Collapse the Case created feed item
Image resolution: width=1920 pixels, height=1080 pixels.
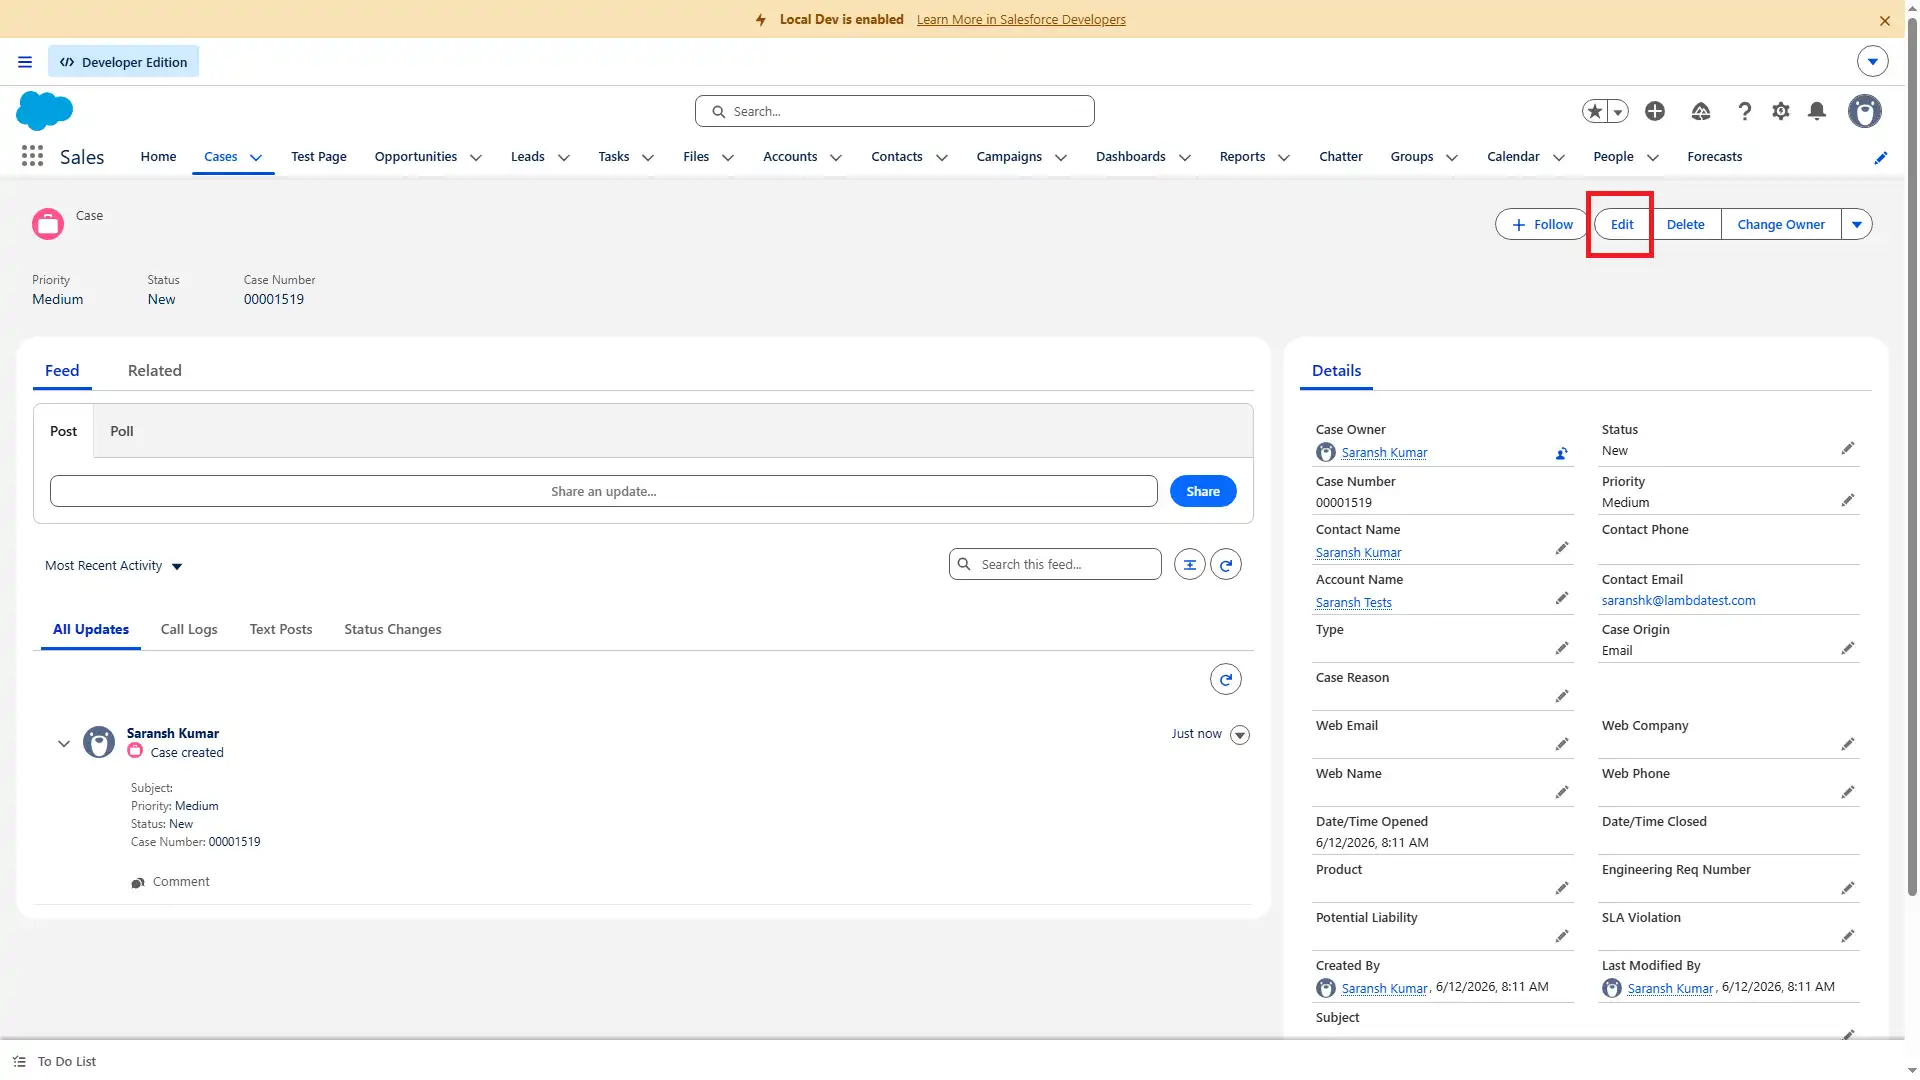click(64, 744)
